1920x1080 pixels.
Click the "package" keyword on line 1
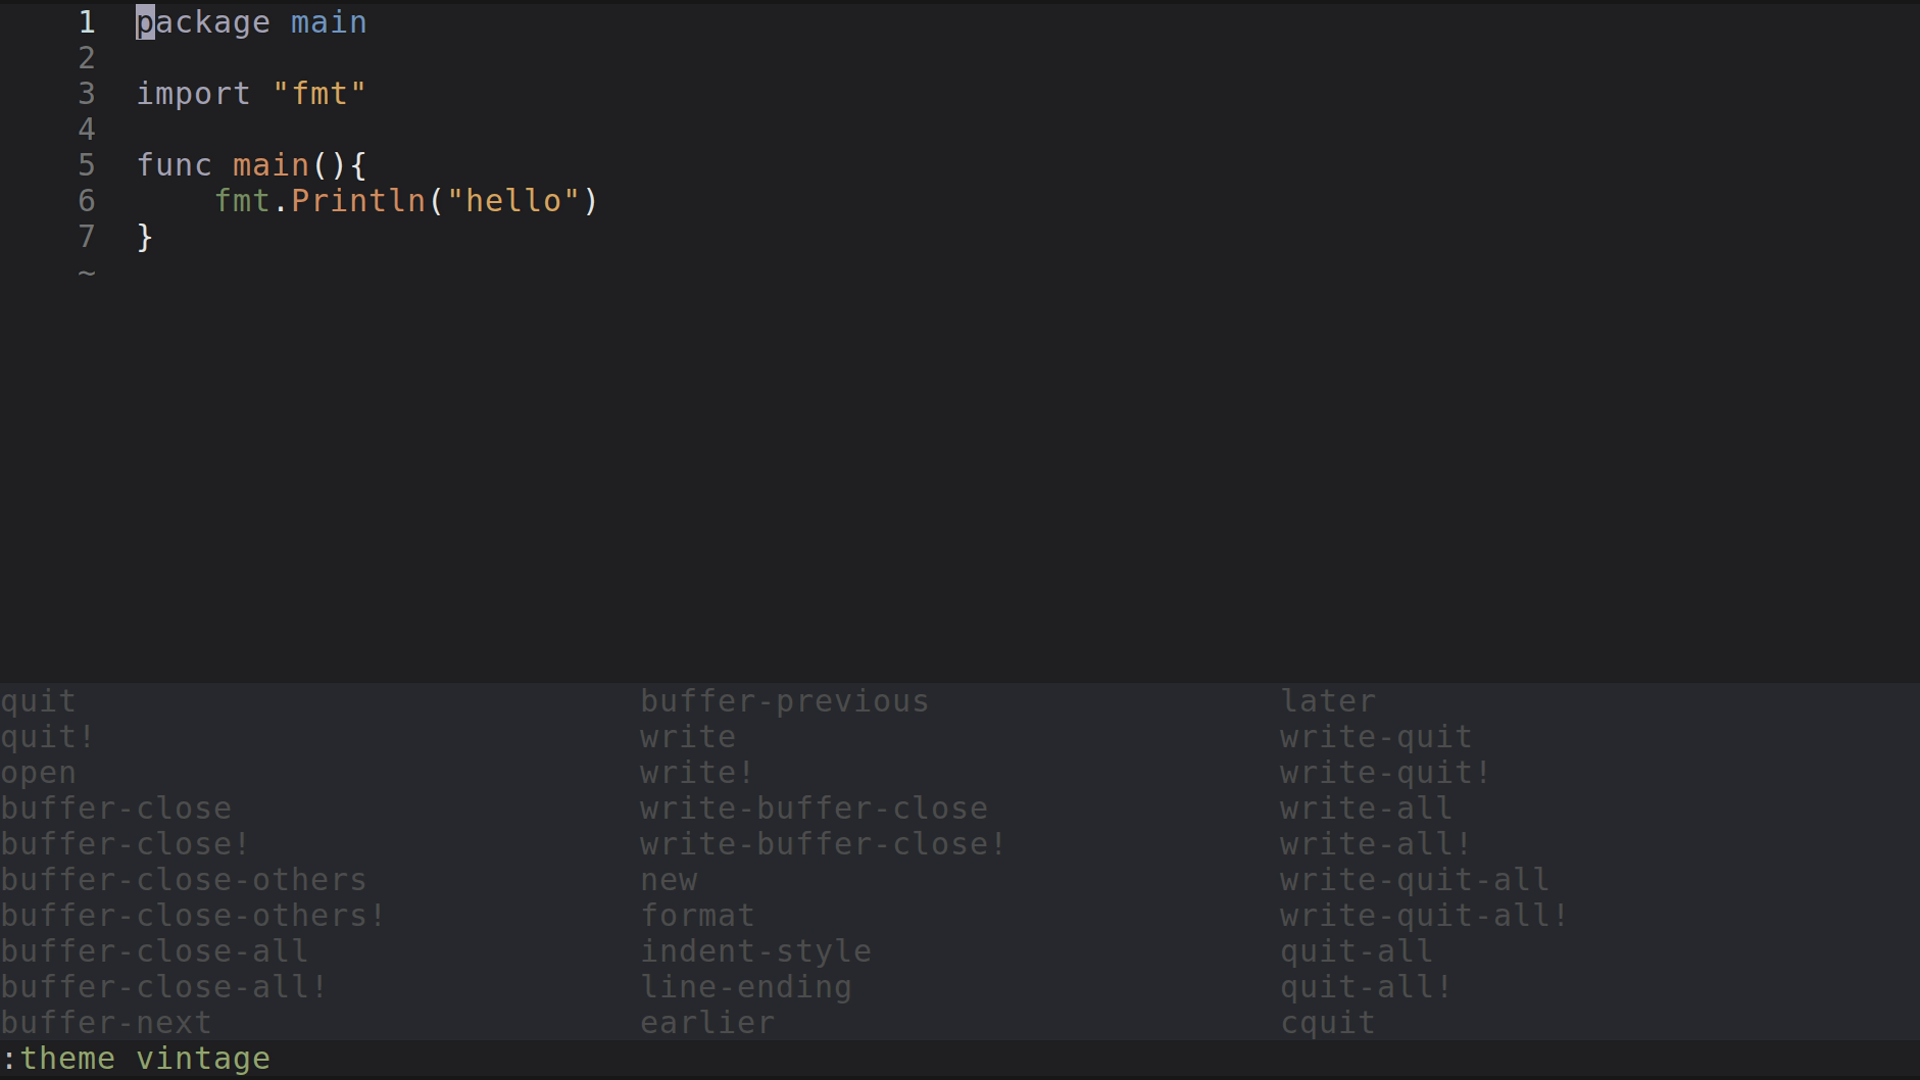coord(203,22)
